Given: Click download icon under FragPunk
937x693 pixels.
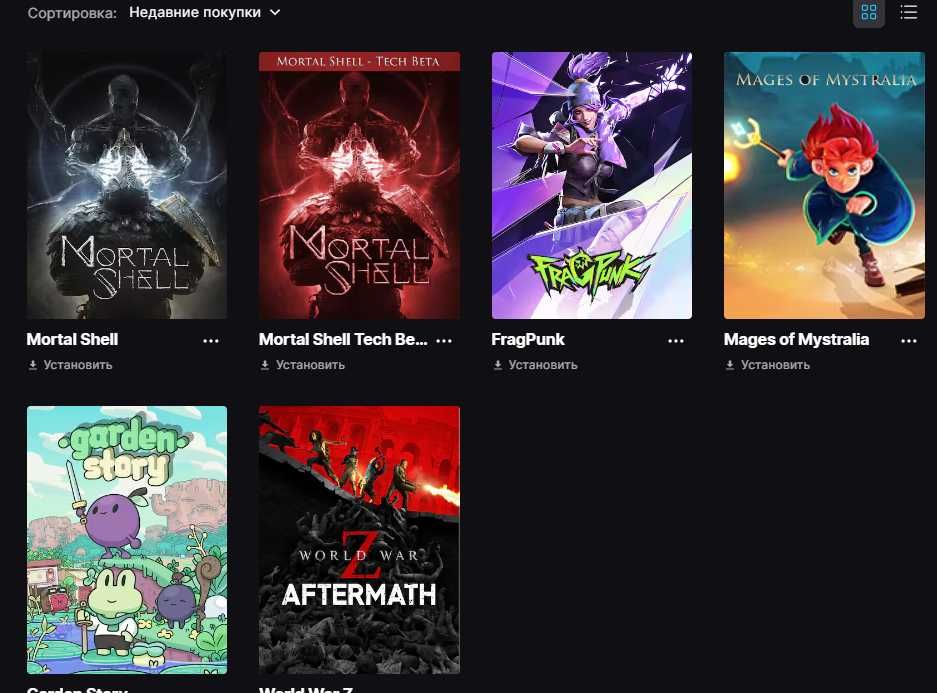Looking at the screenshot, I should pyautogui.click(x=497, y=364).
